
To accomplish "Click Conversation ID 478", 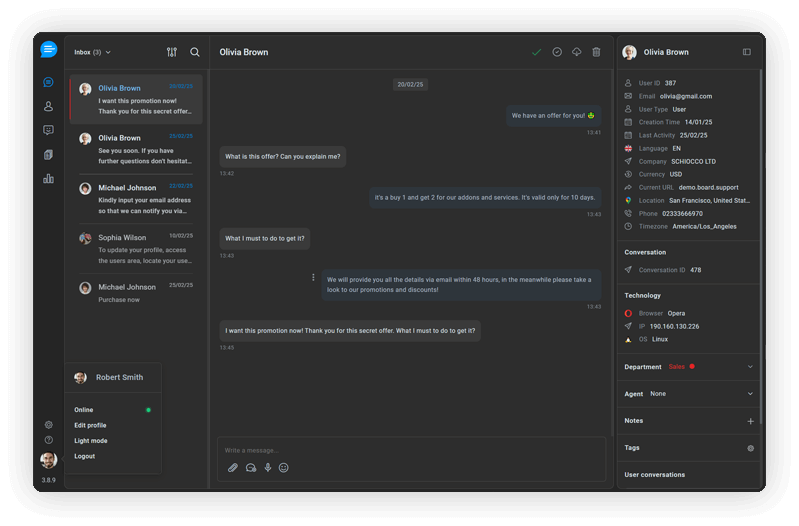I will 696,270.
